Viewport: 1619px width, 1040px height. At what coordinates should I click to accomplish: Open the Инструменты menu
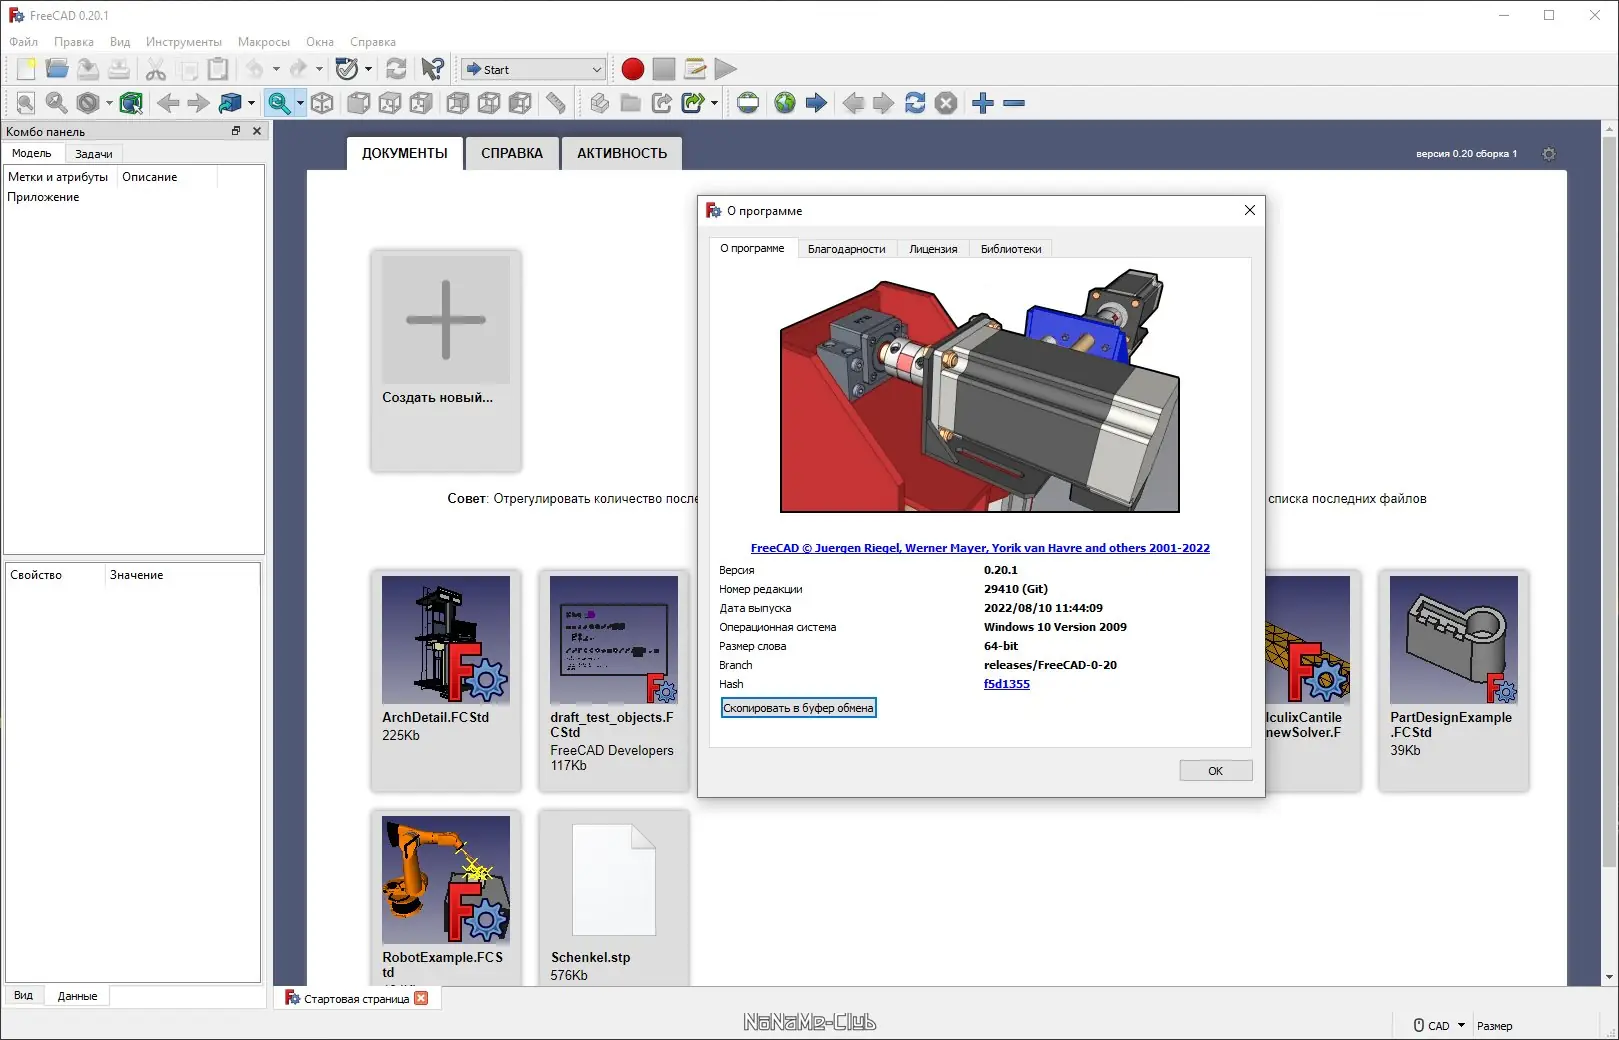pos(184,42)
